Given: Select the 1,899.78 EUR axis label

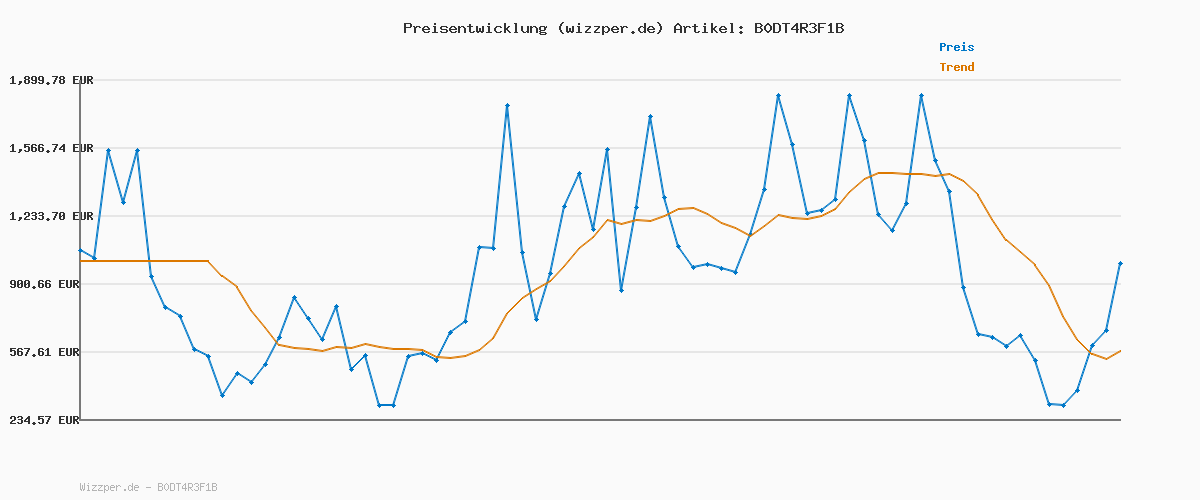Looking at the screenshot, I should [51, 80].
